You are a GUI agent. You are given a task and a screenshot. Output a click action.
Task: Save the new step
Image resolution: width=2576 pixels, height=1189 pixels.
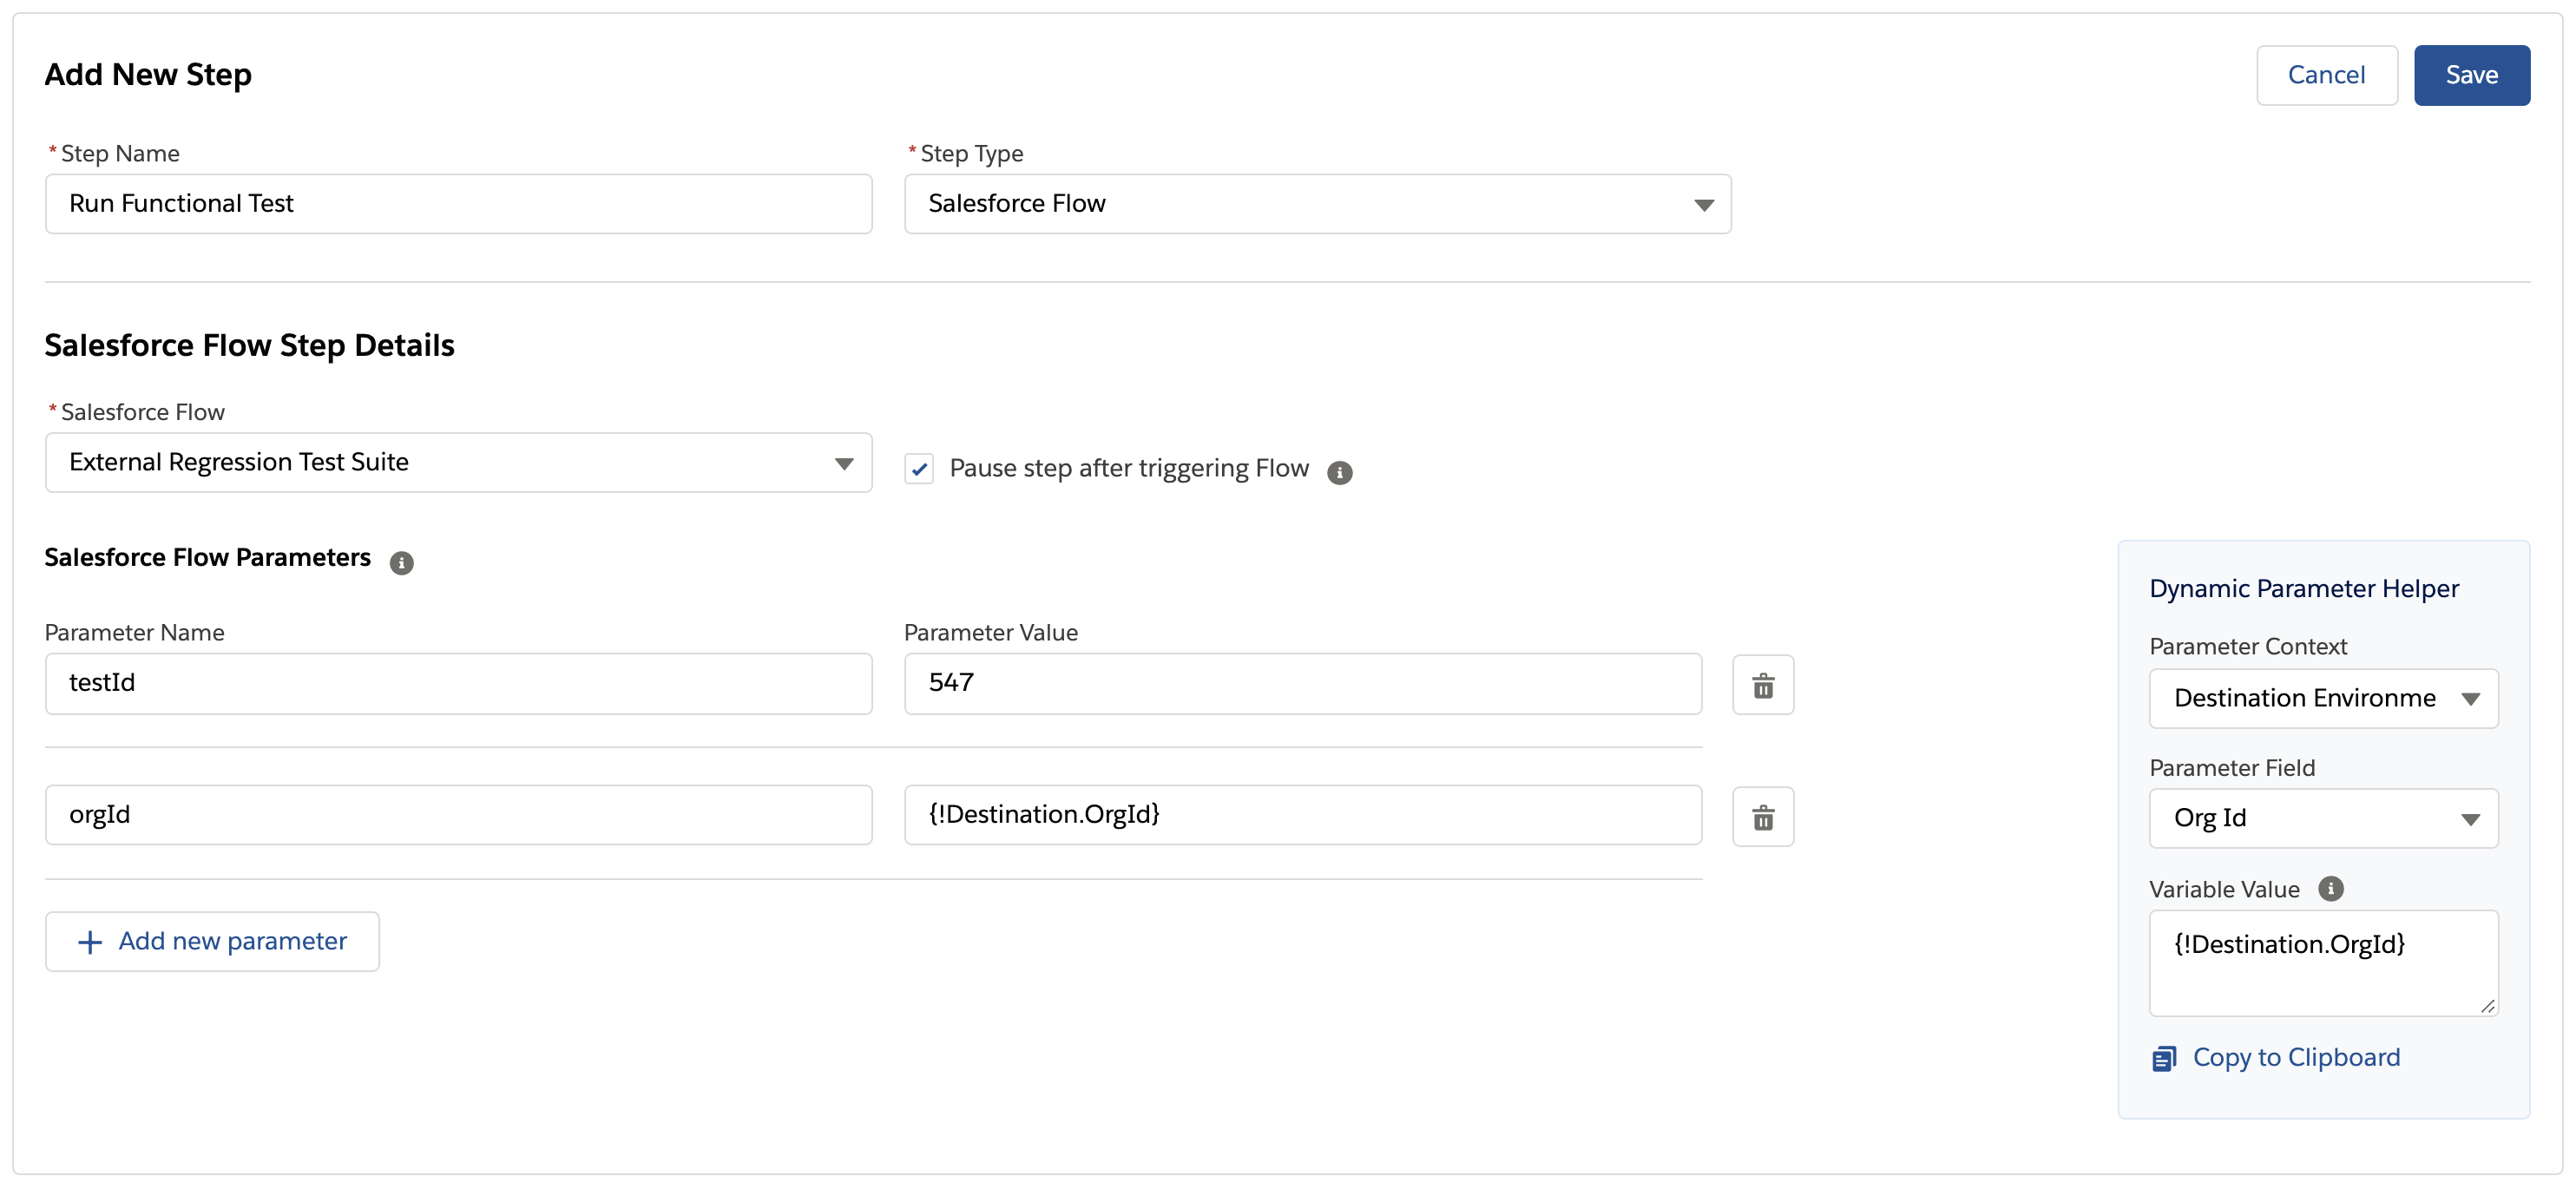[x=2472, y=74]
